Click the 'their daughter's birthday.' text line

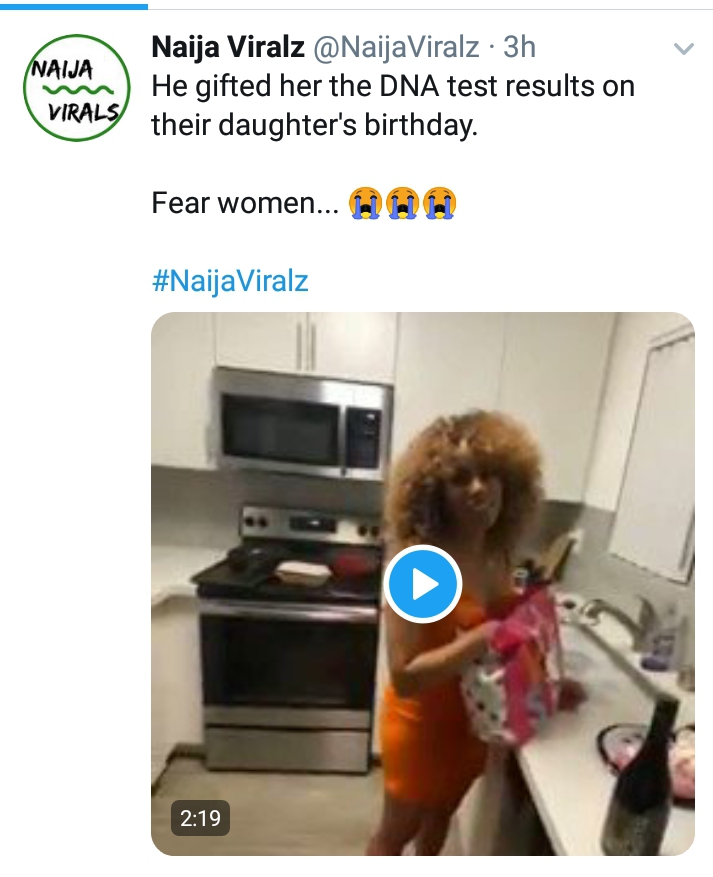(x=315, y=124)
